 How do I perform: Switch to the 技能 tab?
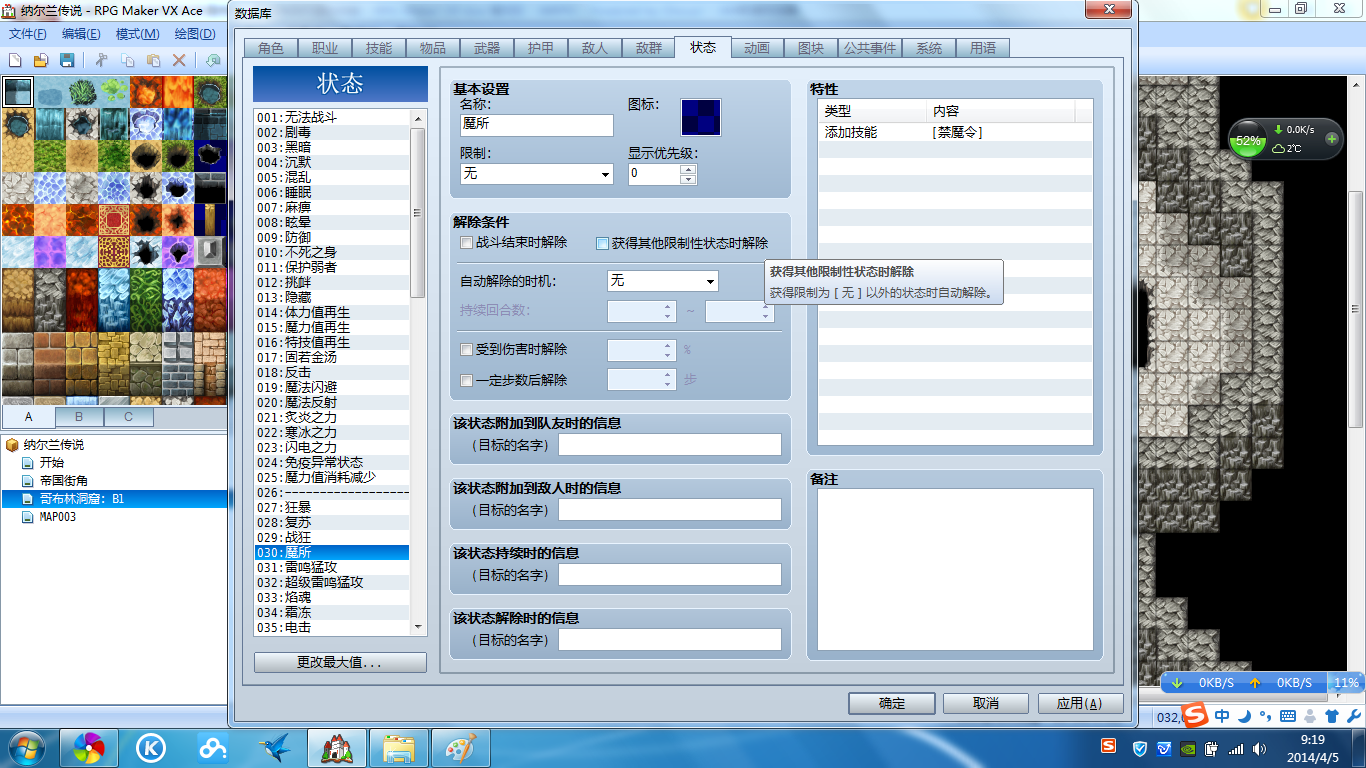[x=379, y=48]
